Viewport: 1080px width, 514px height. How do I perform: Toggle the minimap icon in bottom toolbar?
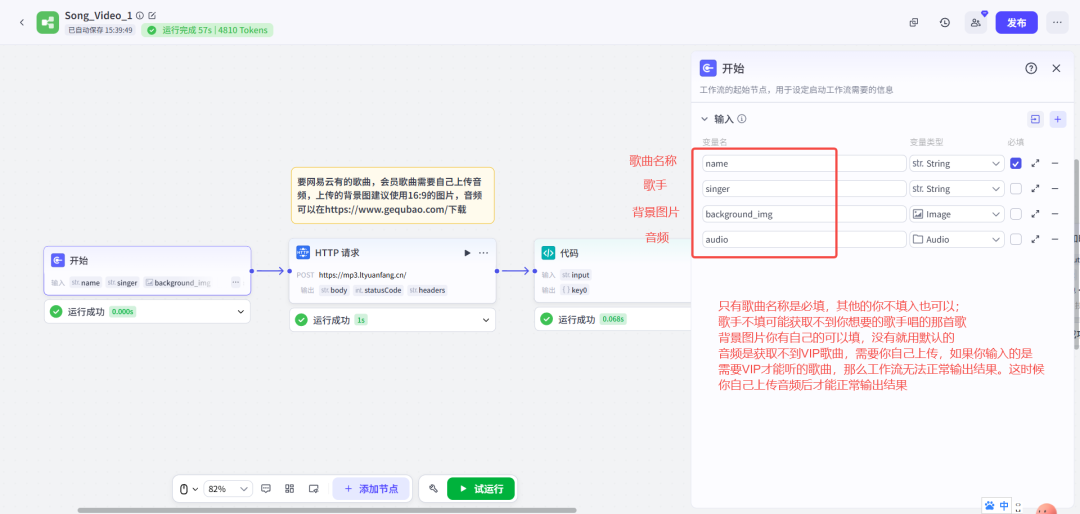pos(313,489)
